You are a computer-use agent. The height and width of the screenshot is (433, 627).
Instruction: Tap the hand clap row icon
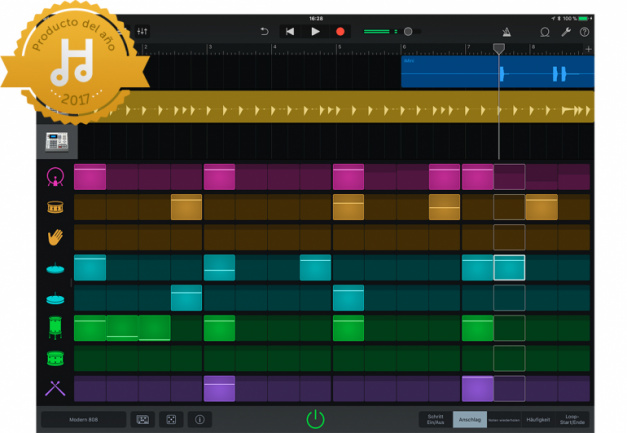[x=55, y=237]
